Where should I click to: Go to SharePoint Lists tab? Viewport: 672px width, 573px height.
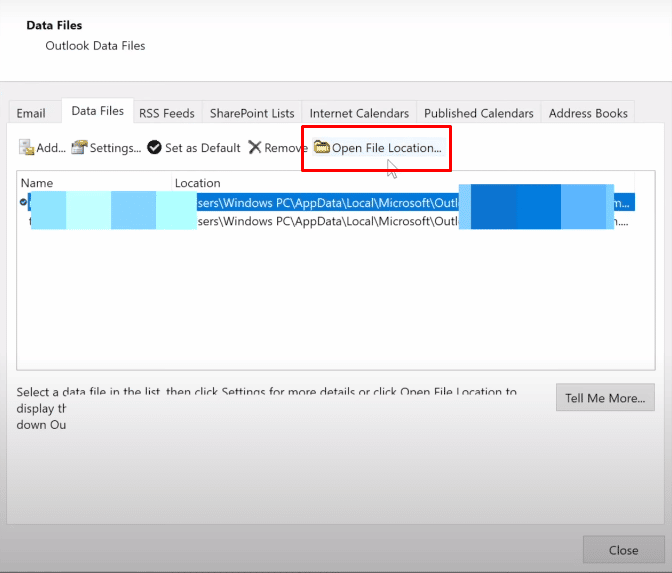(252, 113)
